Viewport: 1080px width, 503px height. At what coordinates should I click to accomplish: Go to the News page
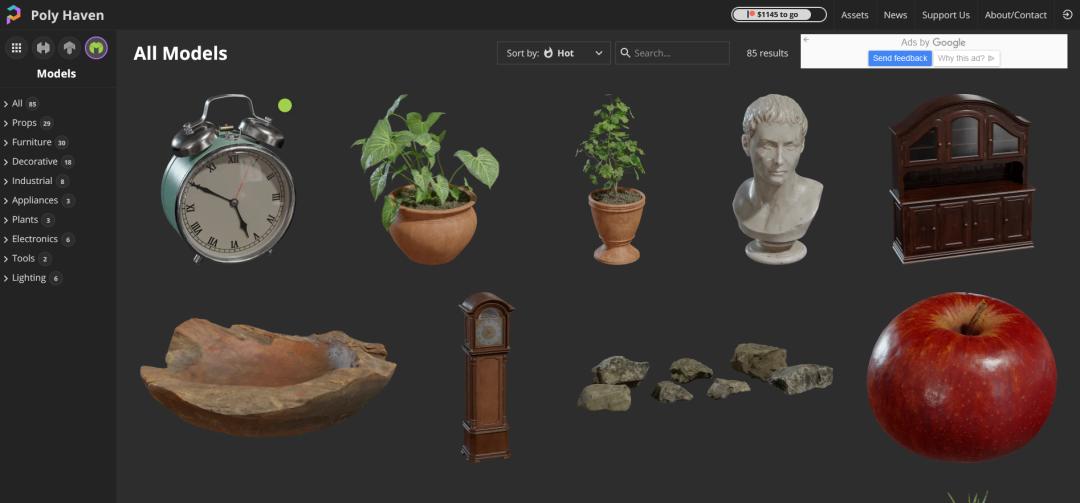895,15
